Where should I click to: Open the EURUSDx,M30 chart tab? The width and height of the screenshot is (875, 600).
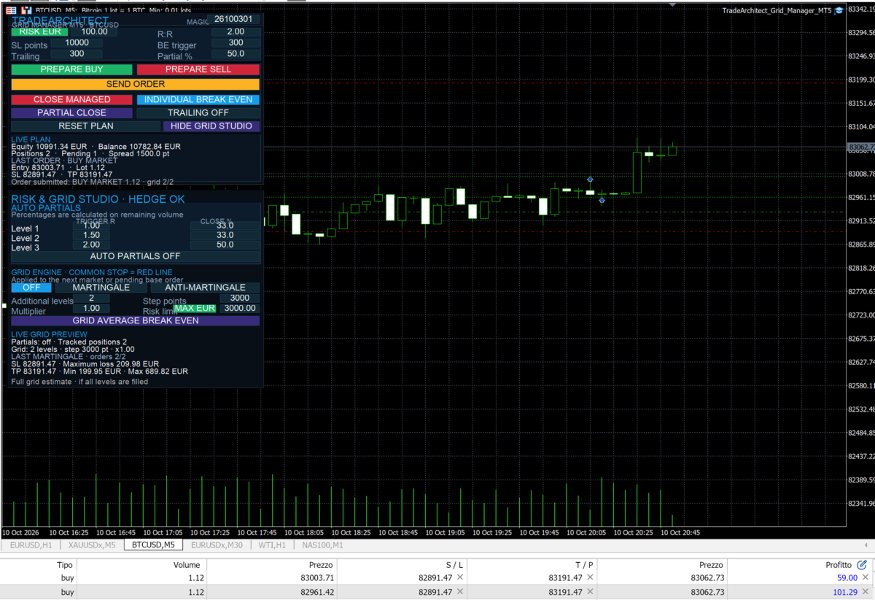click(x=217, y=545)
